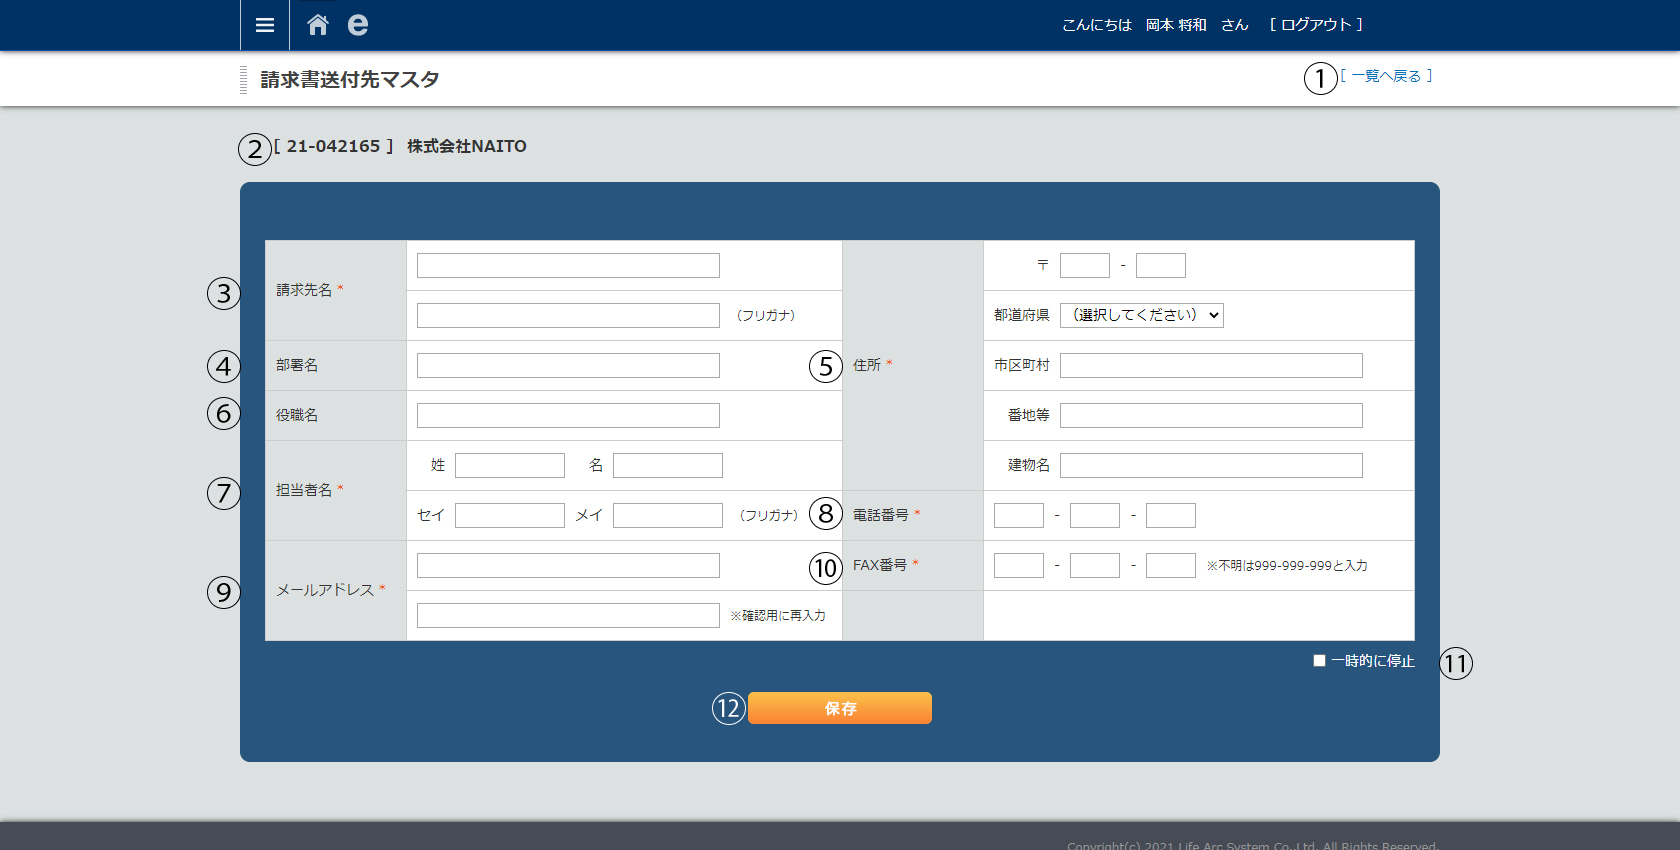Click the first FAX番号 number box

(1019, 565)
